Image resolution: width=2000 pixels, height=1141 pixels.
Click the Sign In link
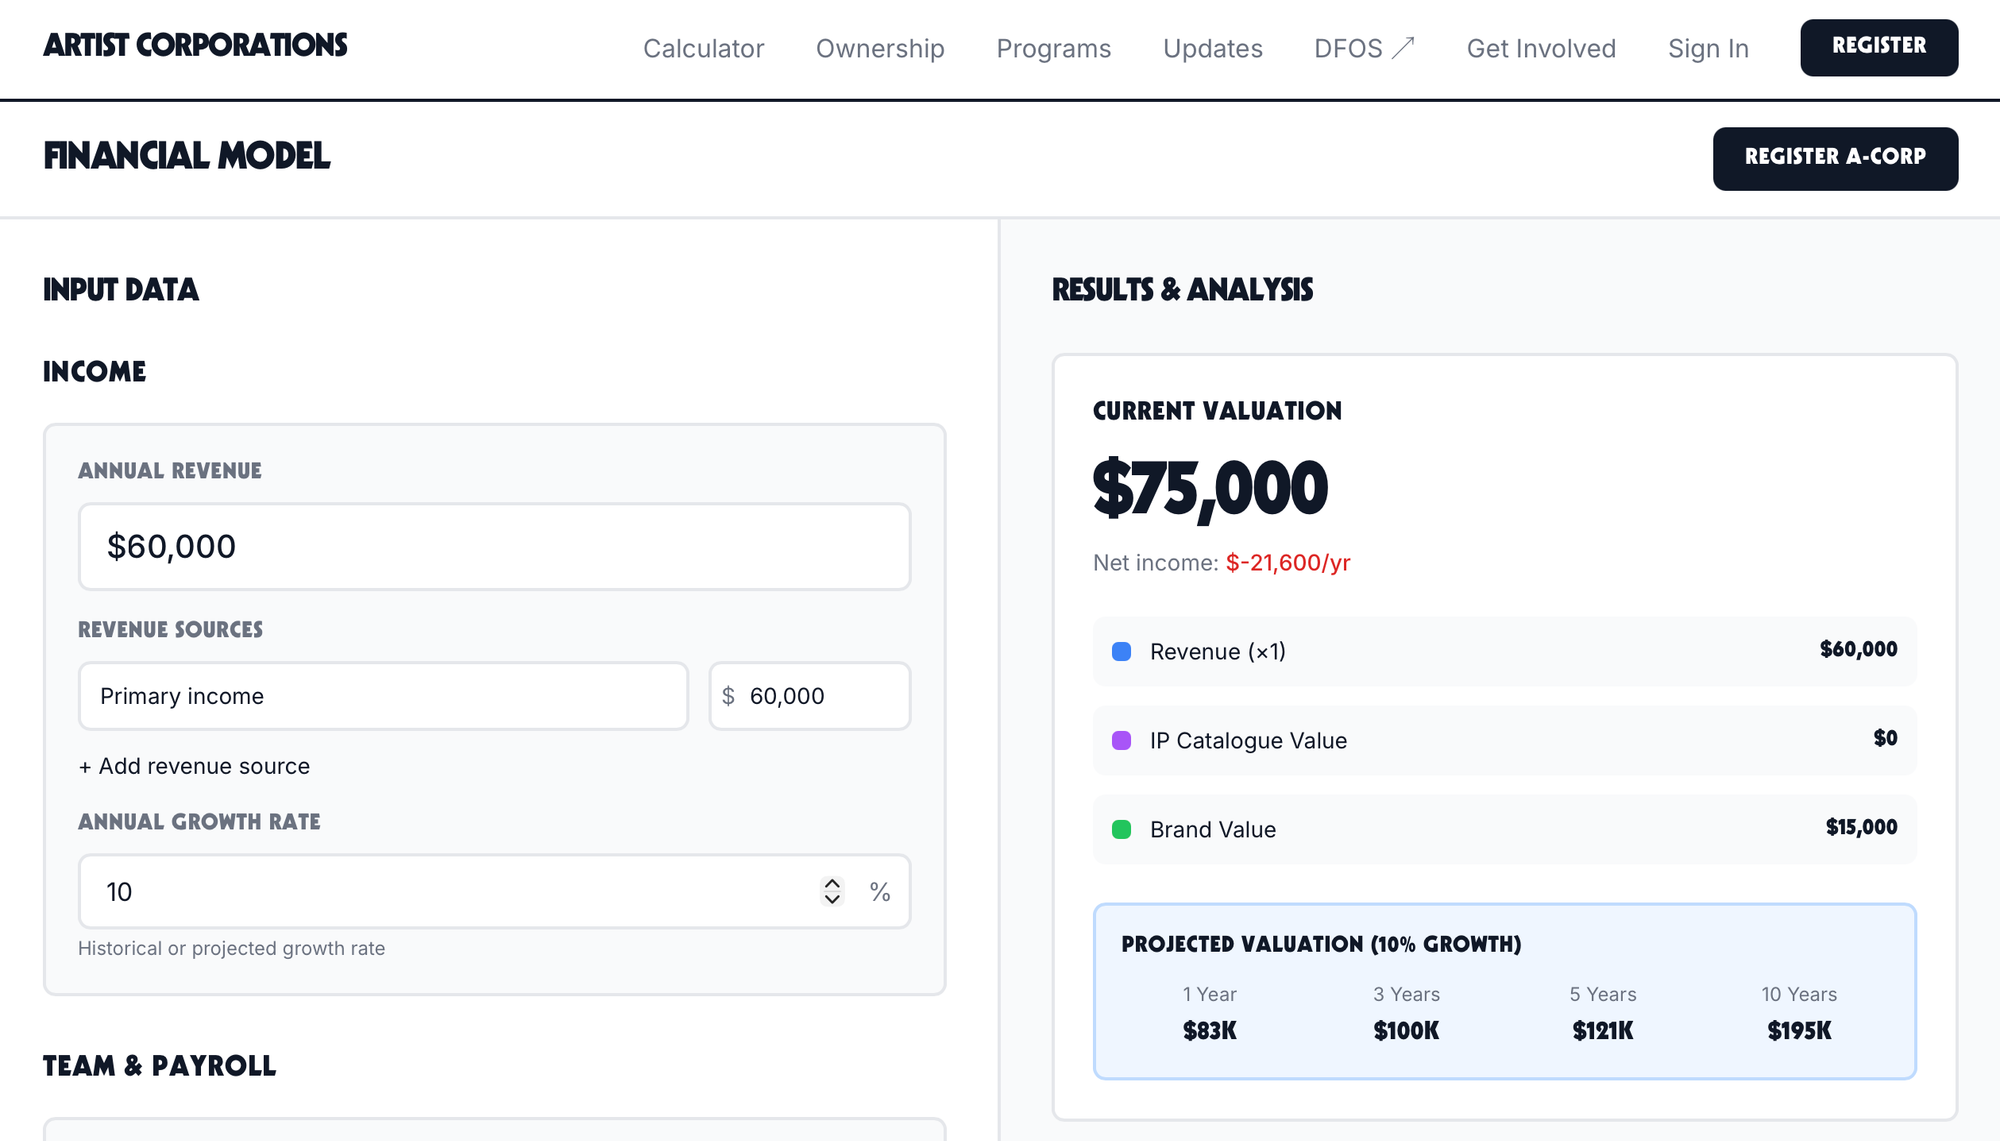[1707, 48]
